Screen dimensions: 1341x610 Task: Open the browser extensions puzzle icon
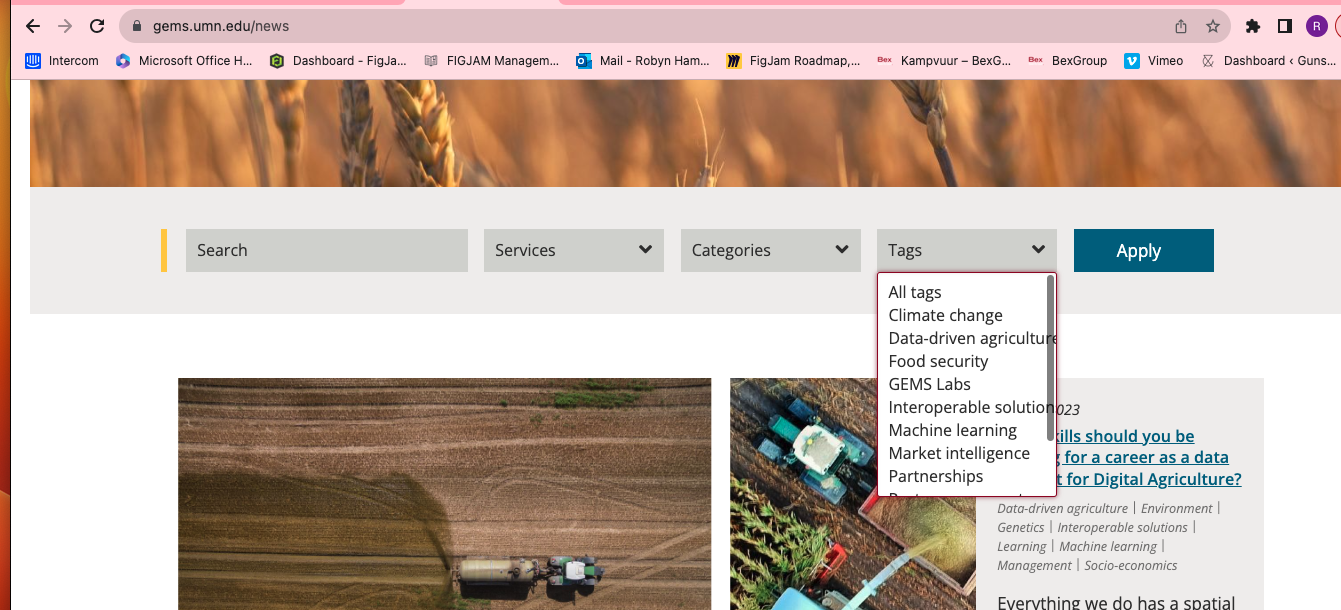(x=1253, y=26)
